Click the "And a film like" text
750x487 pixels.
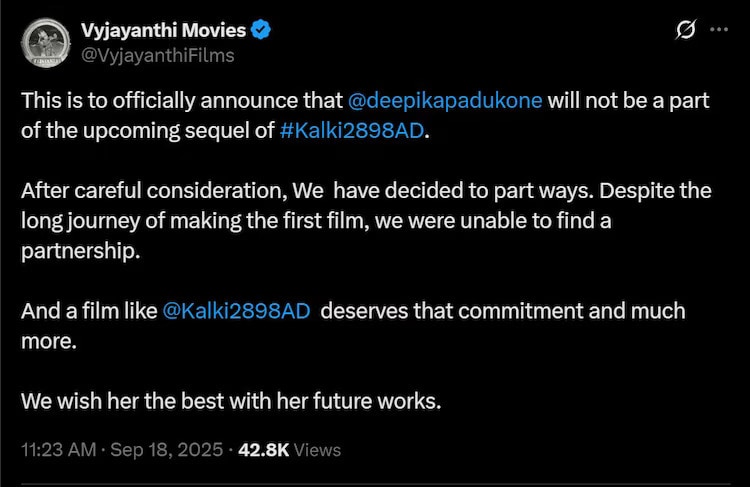coord(88,311)
